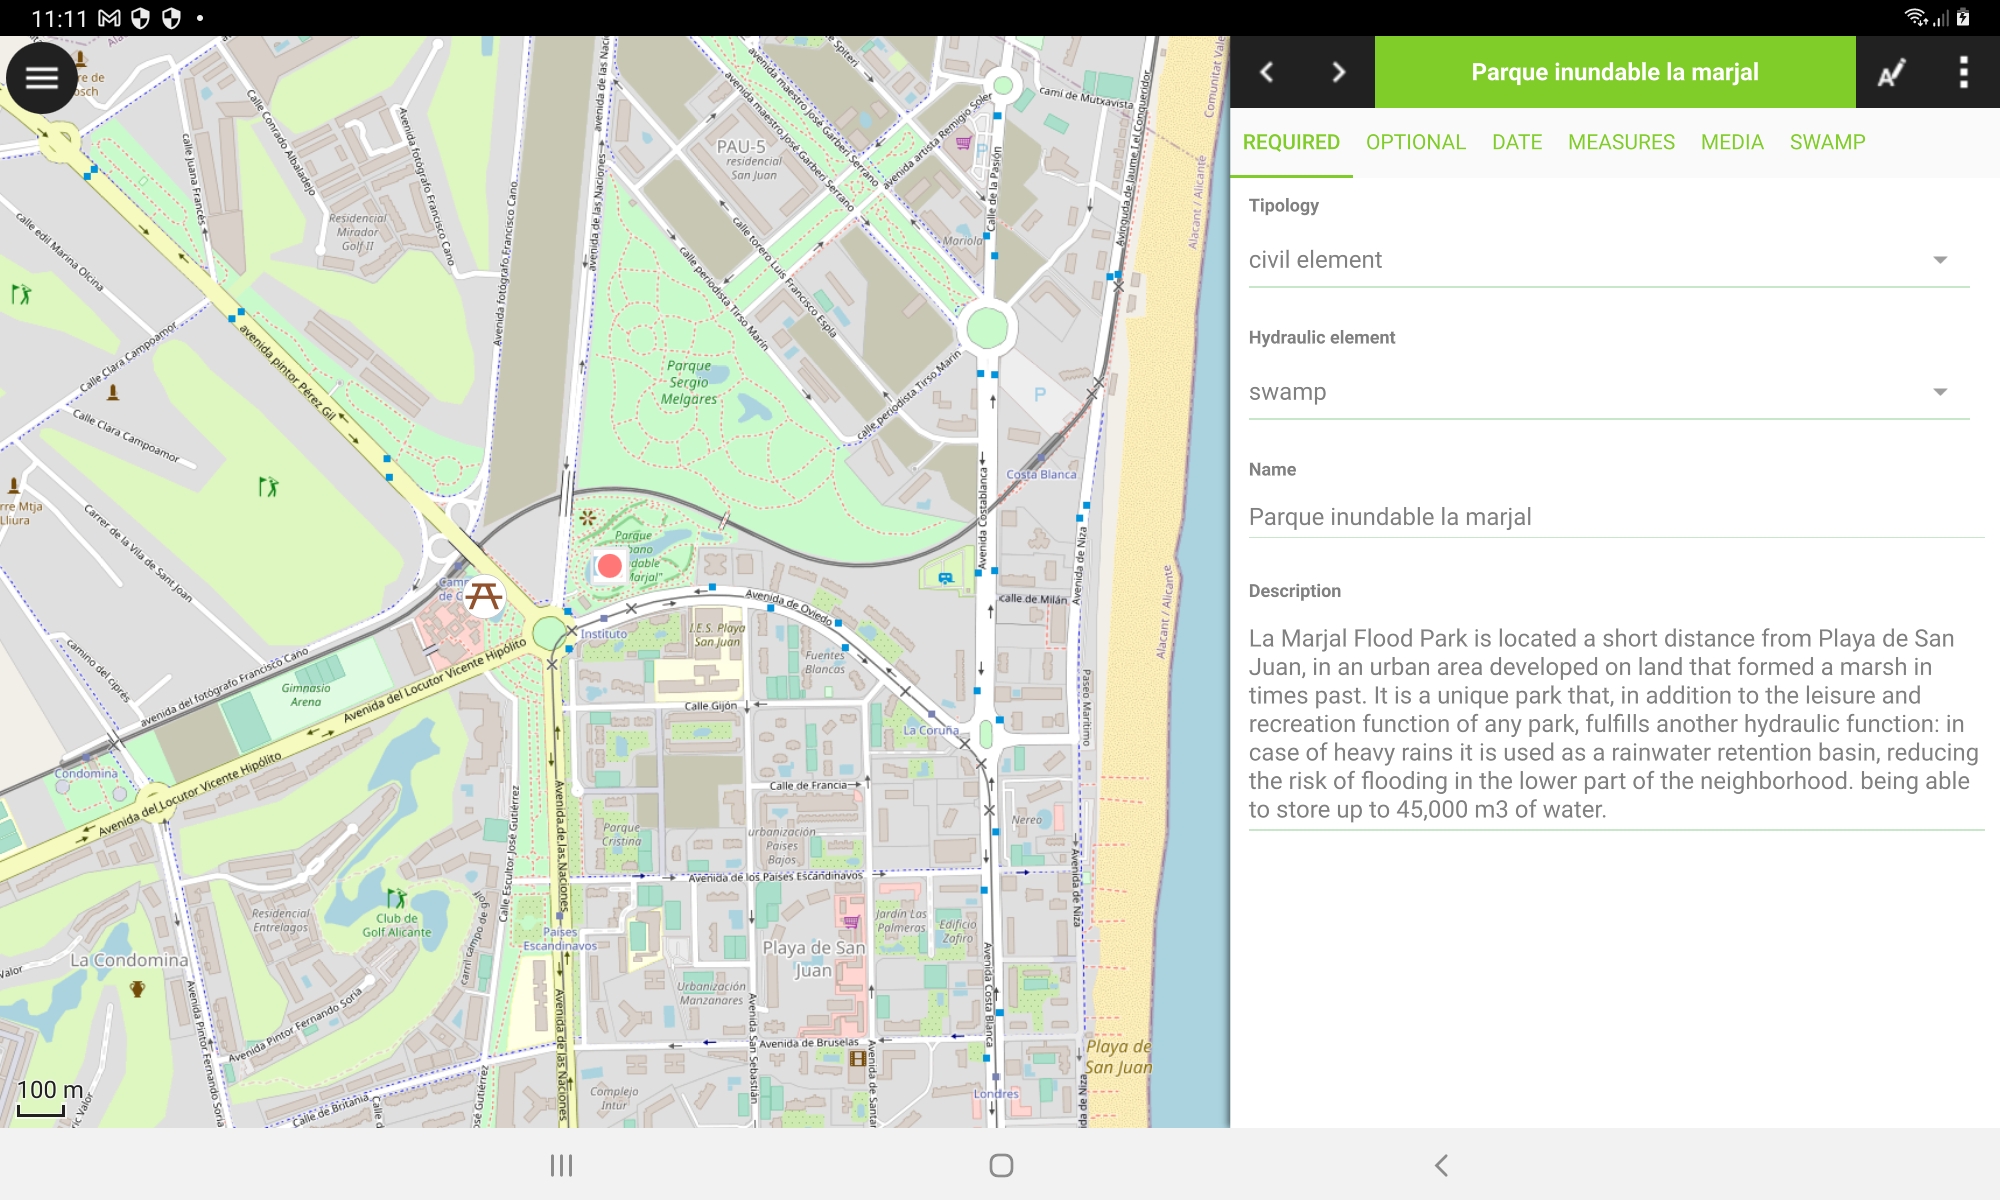Tap the PAU-5 residencial San Juan label

coord(748,159)
